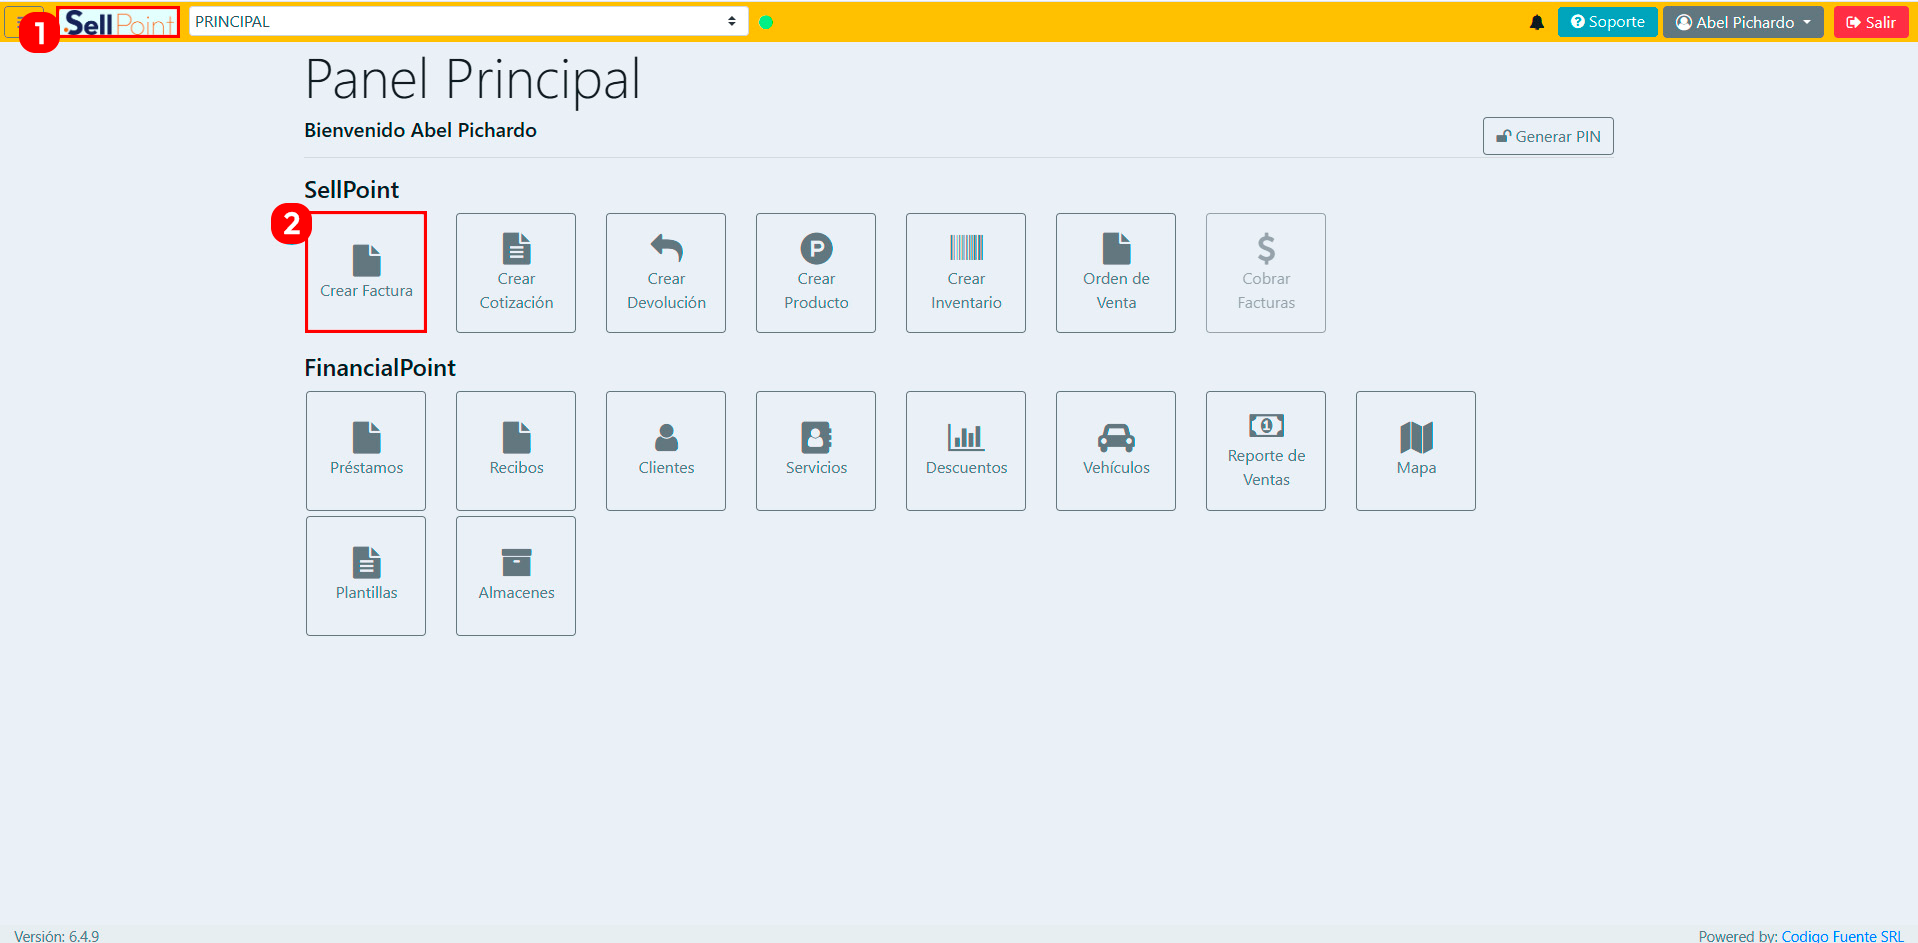
Task: Open the Vehículos car icon tile
Action: [x=1116, y=451]
